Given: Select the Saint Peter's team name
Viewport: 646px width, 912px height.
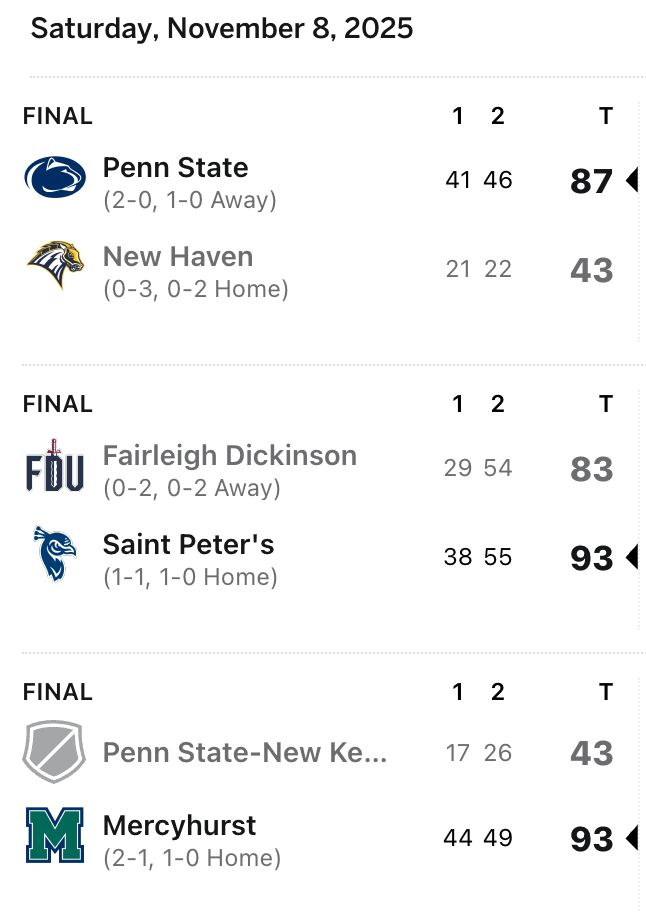Looking at the screenshot, I should pos(188,544).
